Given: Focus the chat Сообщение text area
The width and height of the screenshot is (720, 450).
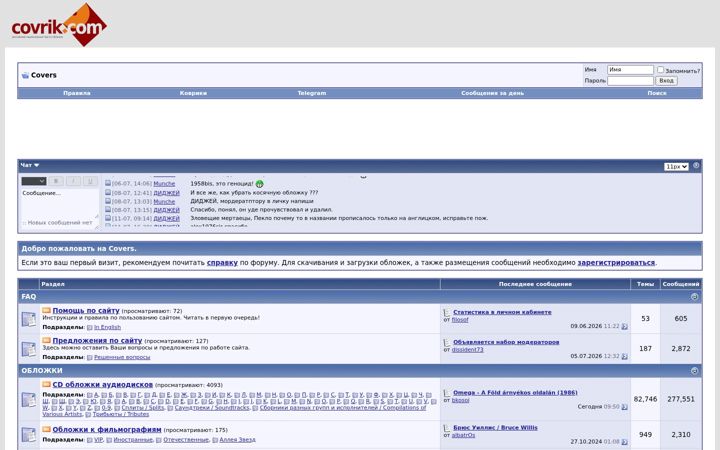Looking at the screenshot, I should click(60, 203).
